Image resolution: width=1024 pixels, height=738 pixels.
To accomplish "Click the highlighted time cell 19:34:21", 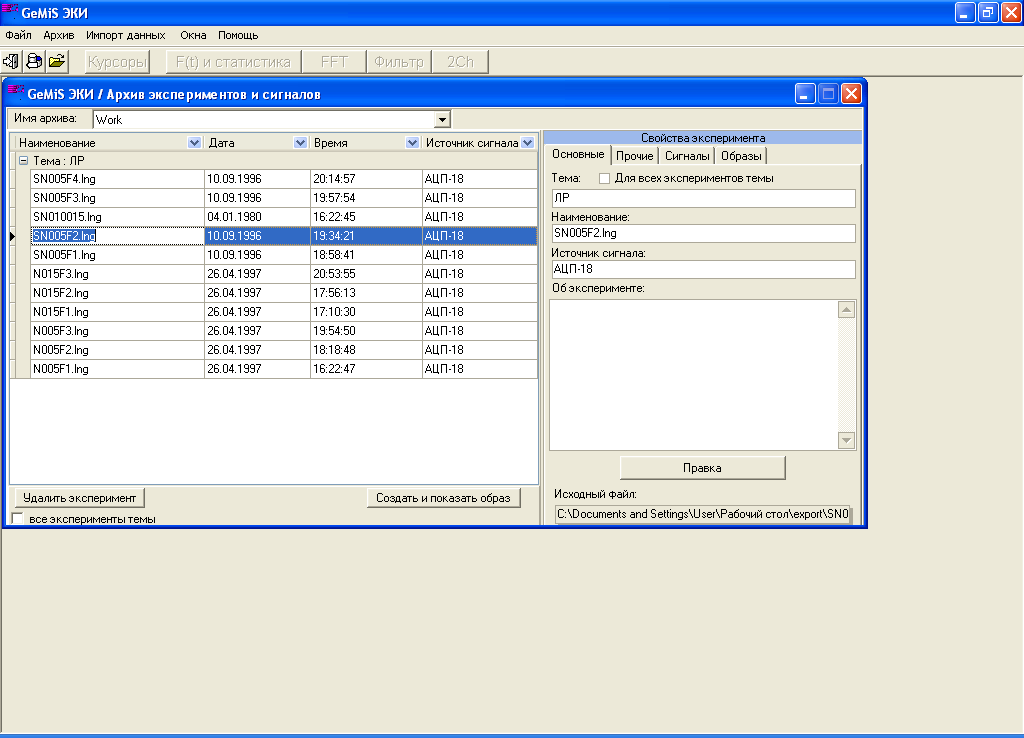I will click(366, 236).
